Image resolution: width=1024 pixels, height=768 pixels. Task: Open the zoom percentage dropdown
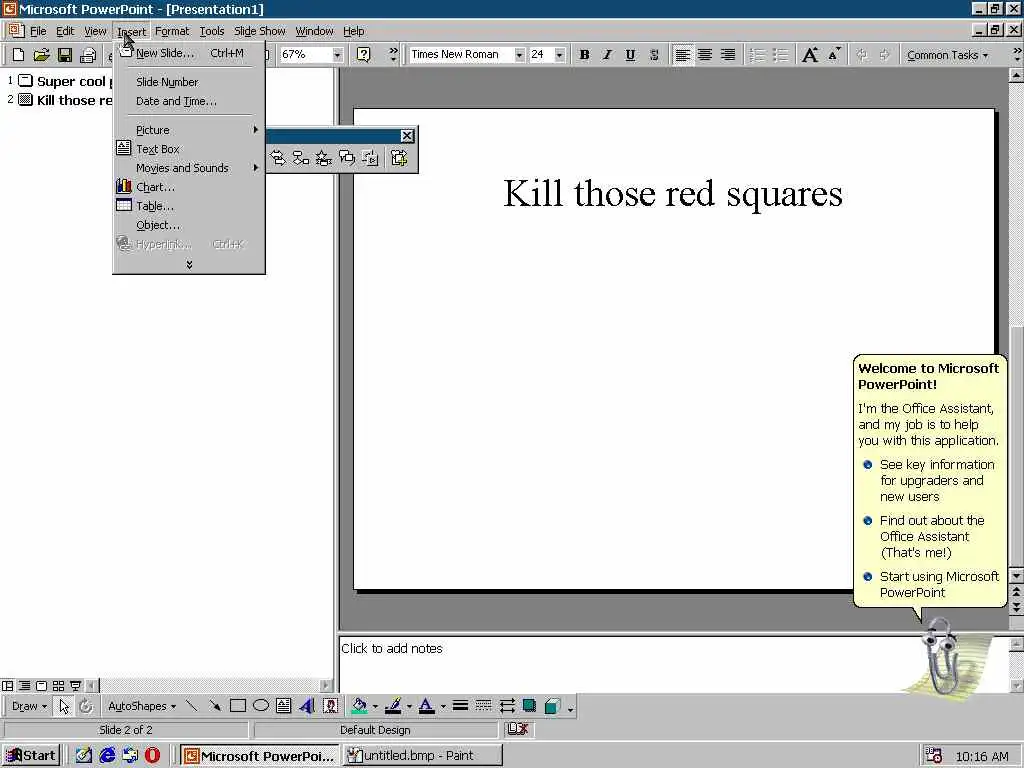point(337,55)
